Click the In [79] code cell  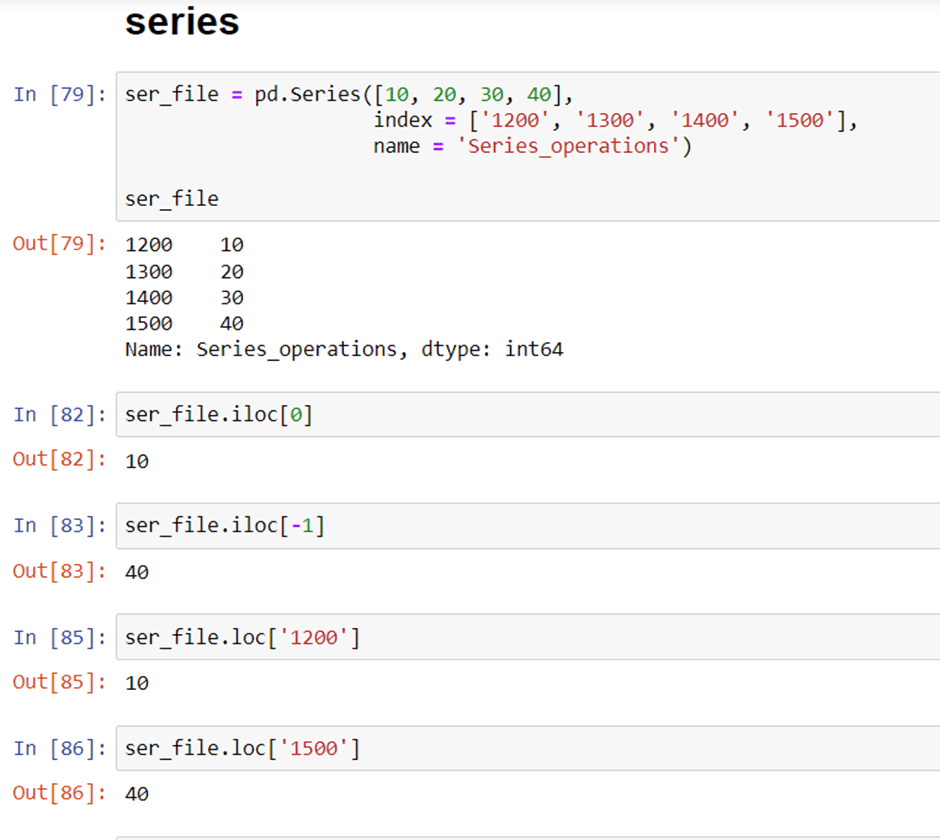pos(528,146)
